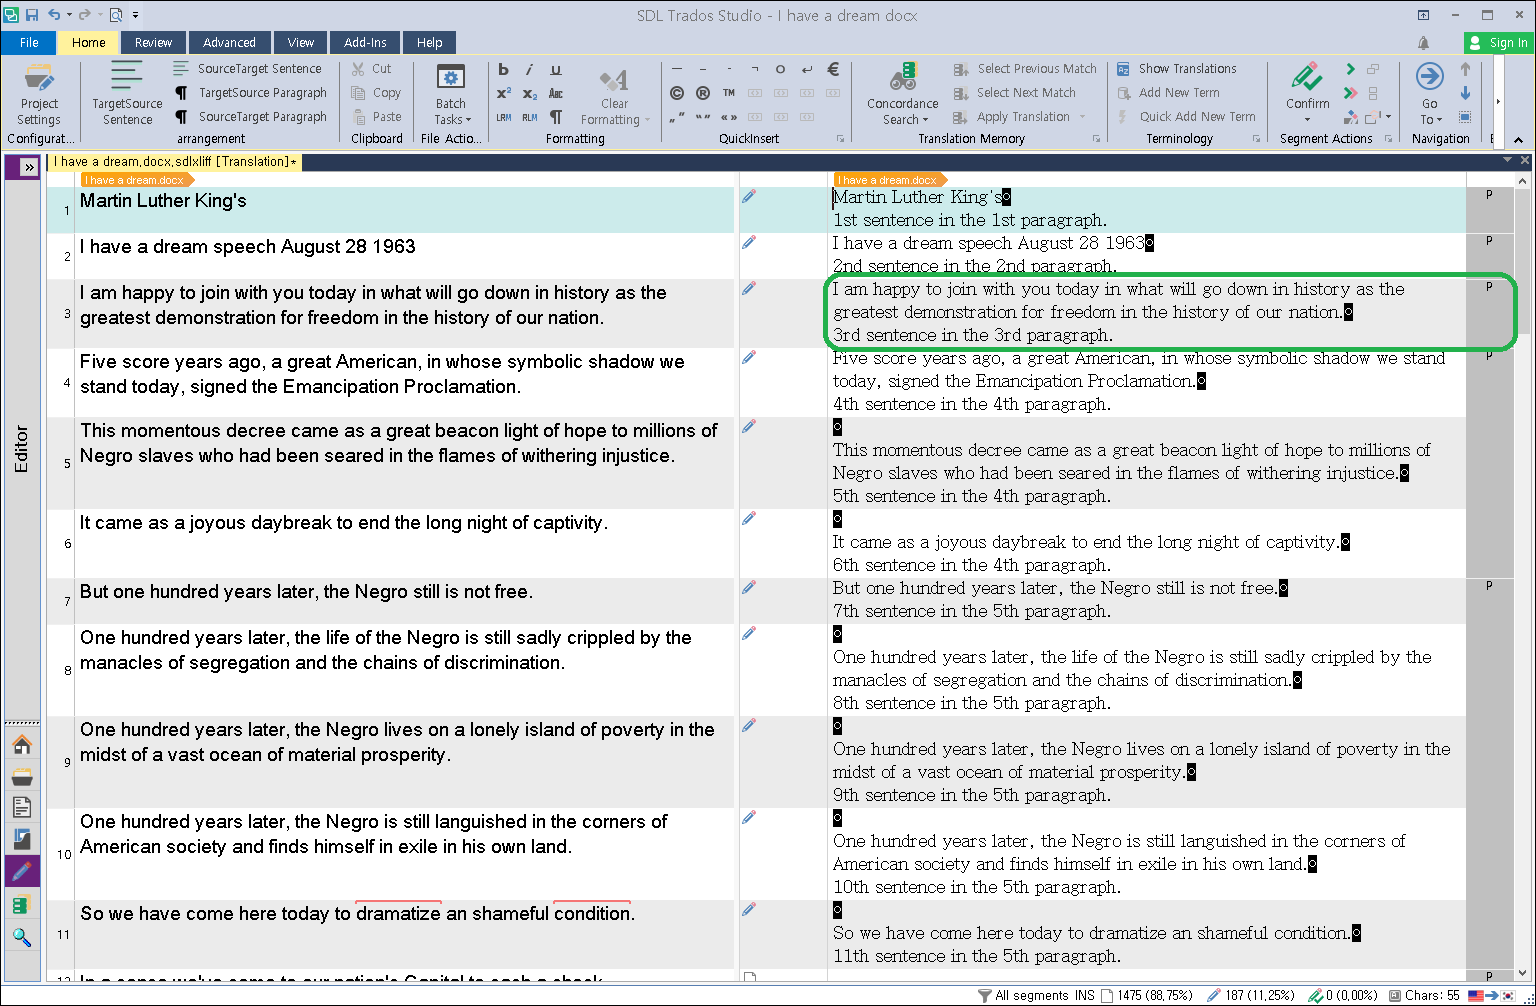The width and height of the screenshot is (1536, 1006).
Task: Toggle italic formatting
Action: (x=529, y=69)
